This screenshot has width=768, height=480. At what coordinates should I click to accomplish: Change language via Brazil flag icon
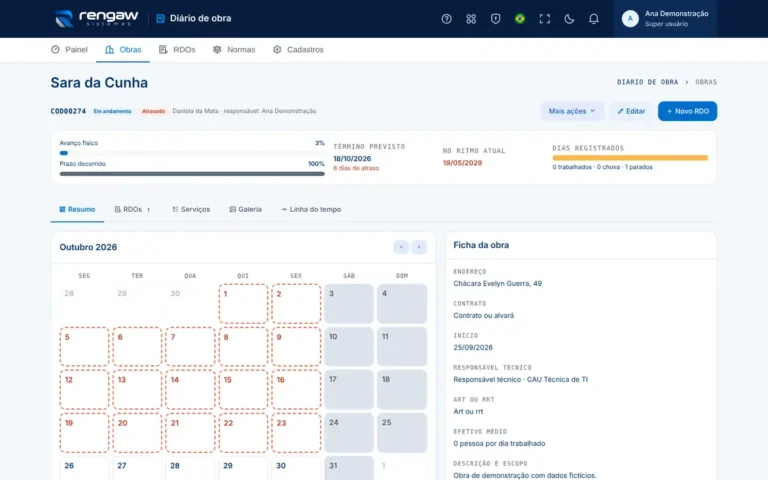pos(520,19)
